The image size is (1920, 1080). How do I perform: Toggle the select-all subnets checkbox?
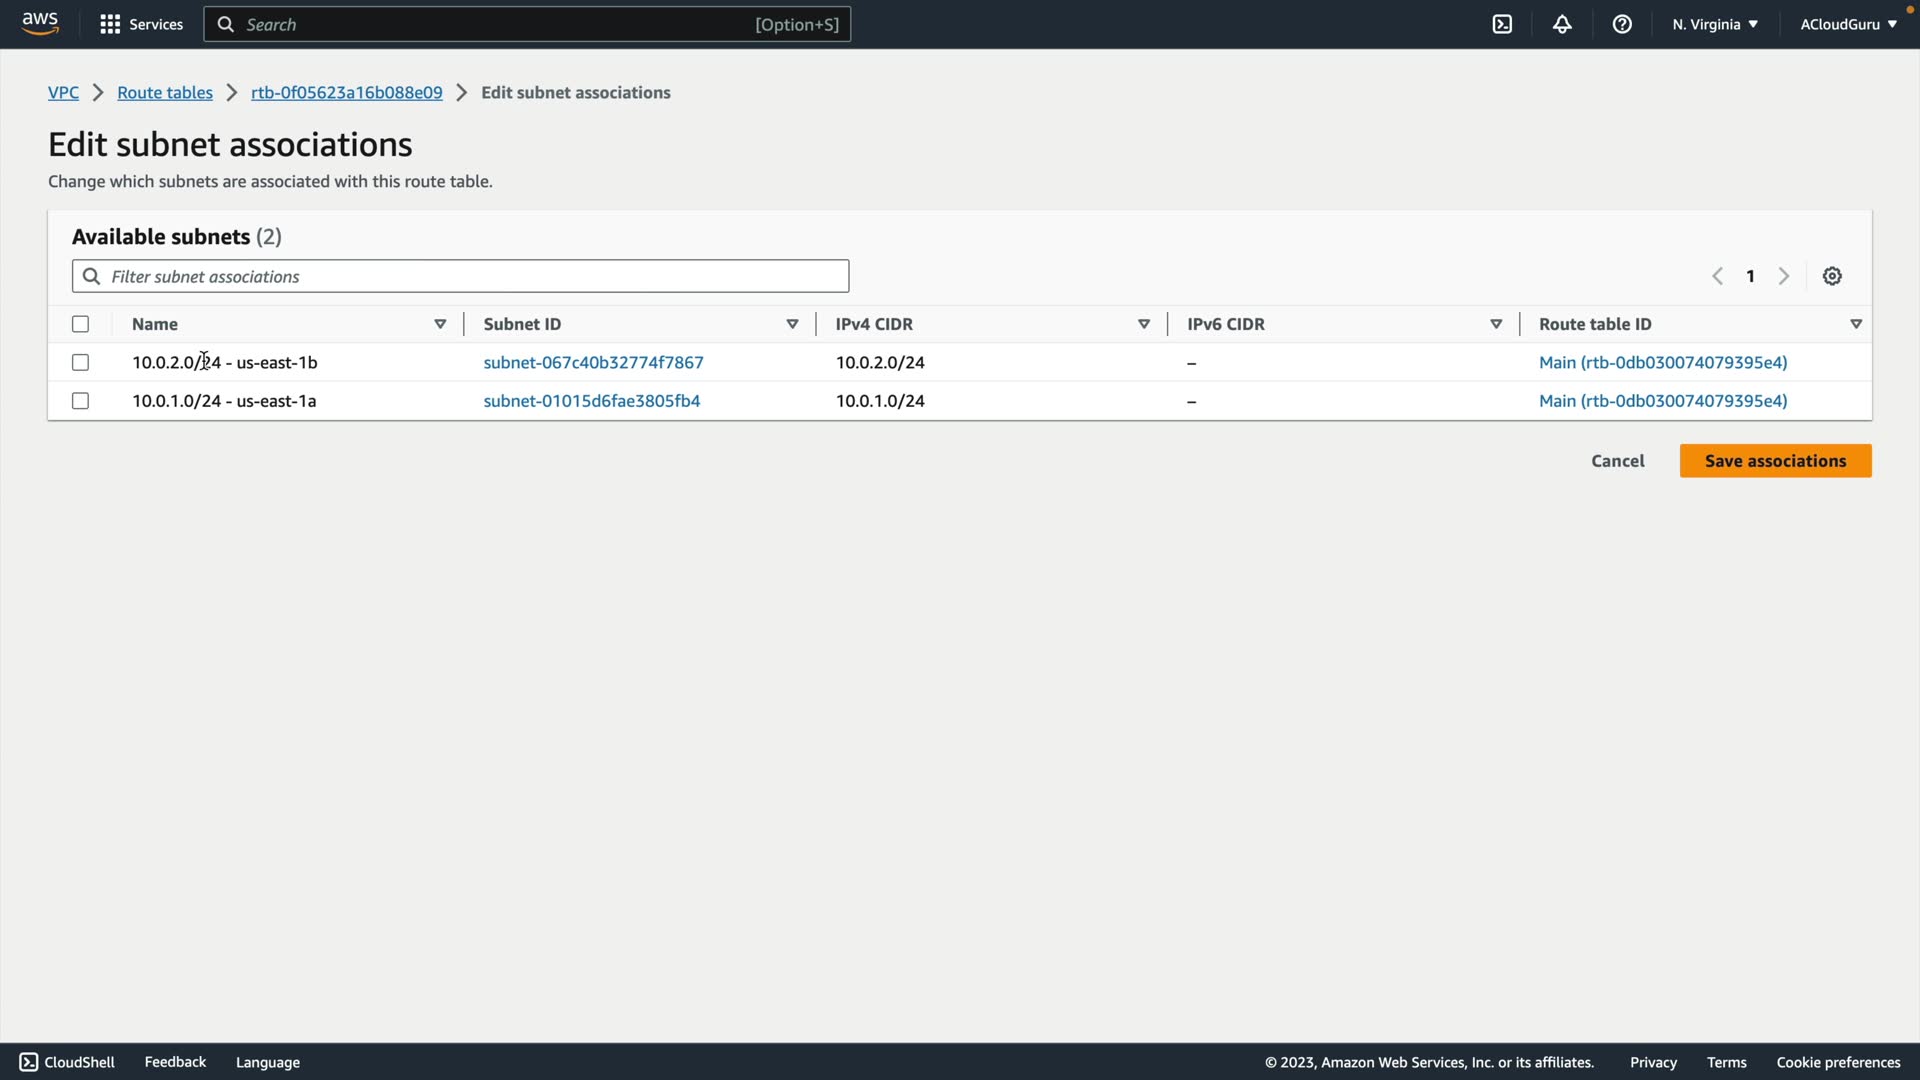tap(80, 324)
